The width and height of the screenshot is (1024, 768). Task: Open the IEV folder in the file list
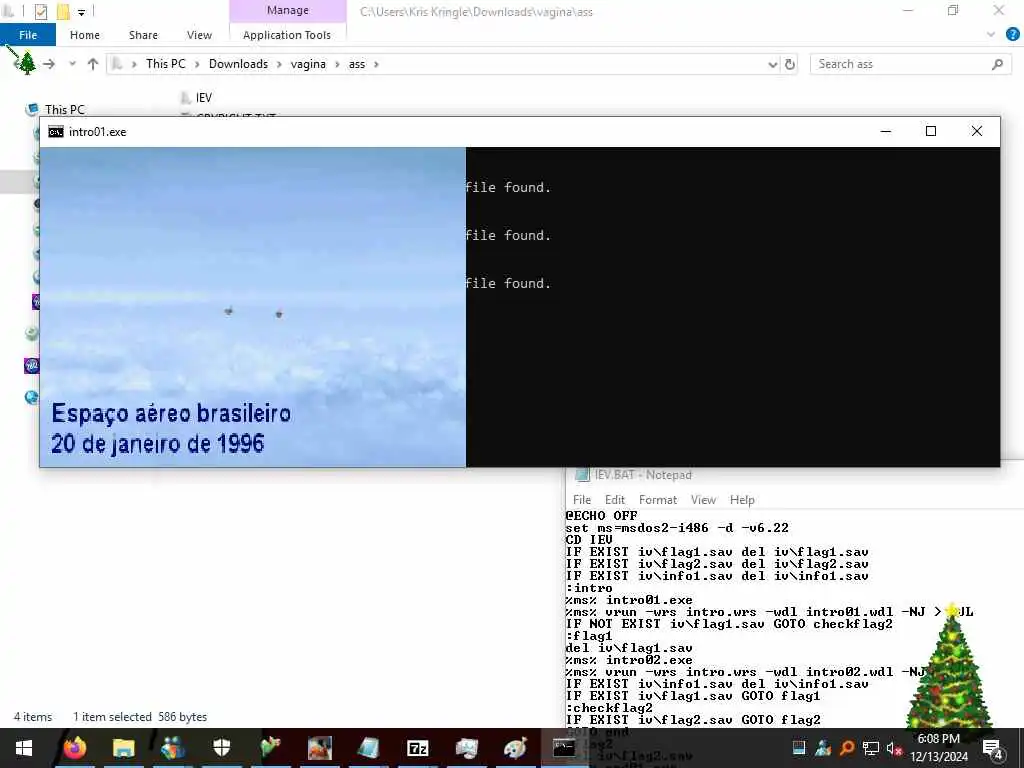click(x=204, y=98)
